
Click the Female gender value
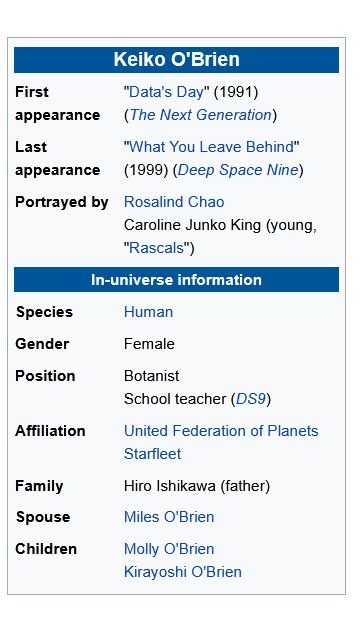click(149, 344)
